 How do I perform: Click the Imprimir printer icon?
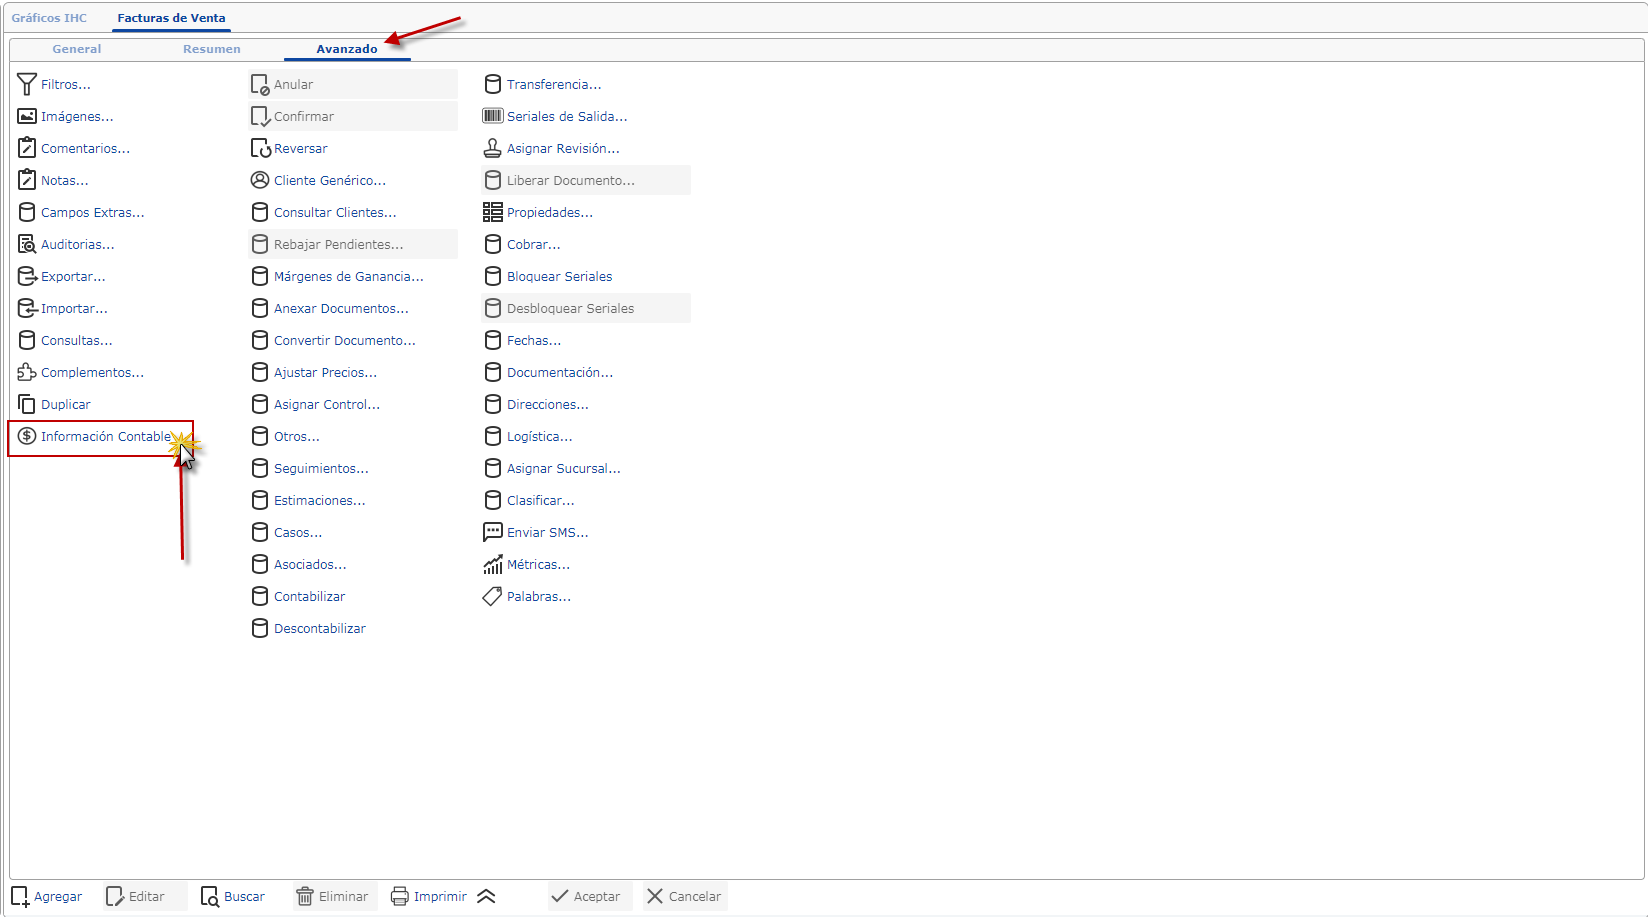click(x=400, y=897)
